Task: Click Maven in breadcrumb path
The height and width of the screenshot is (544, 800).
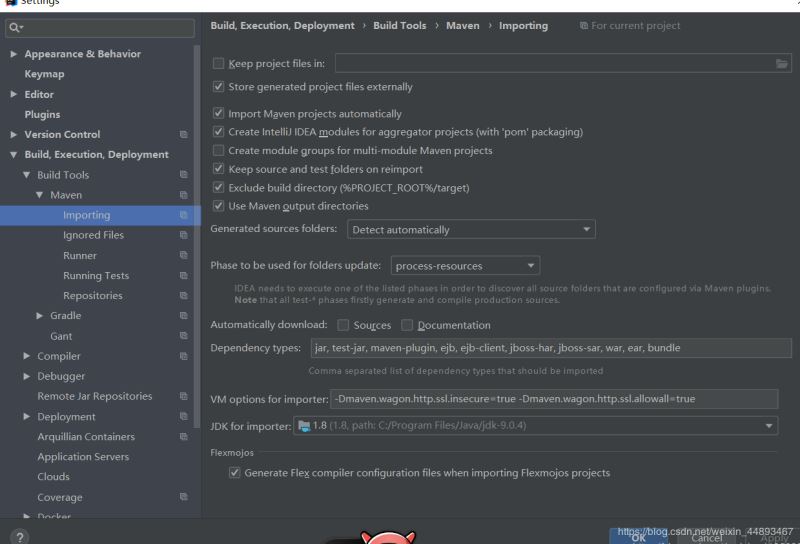Action: click(x=463, y=26)
